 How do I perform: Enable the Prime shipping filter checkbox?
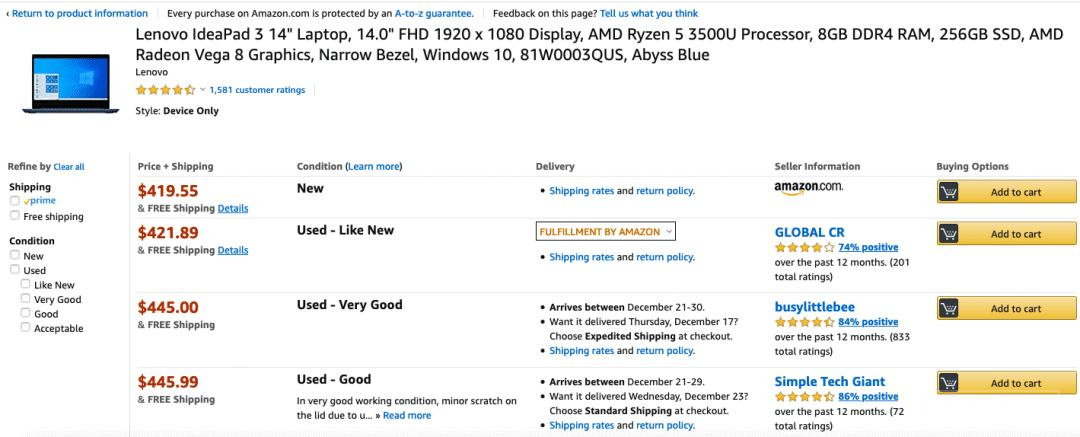[15, 201]
